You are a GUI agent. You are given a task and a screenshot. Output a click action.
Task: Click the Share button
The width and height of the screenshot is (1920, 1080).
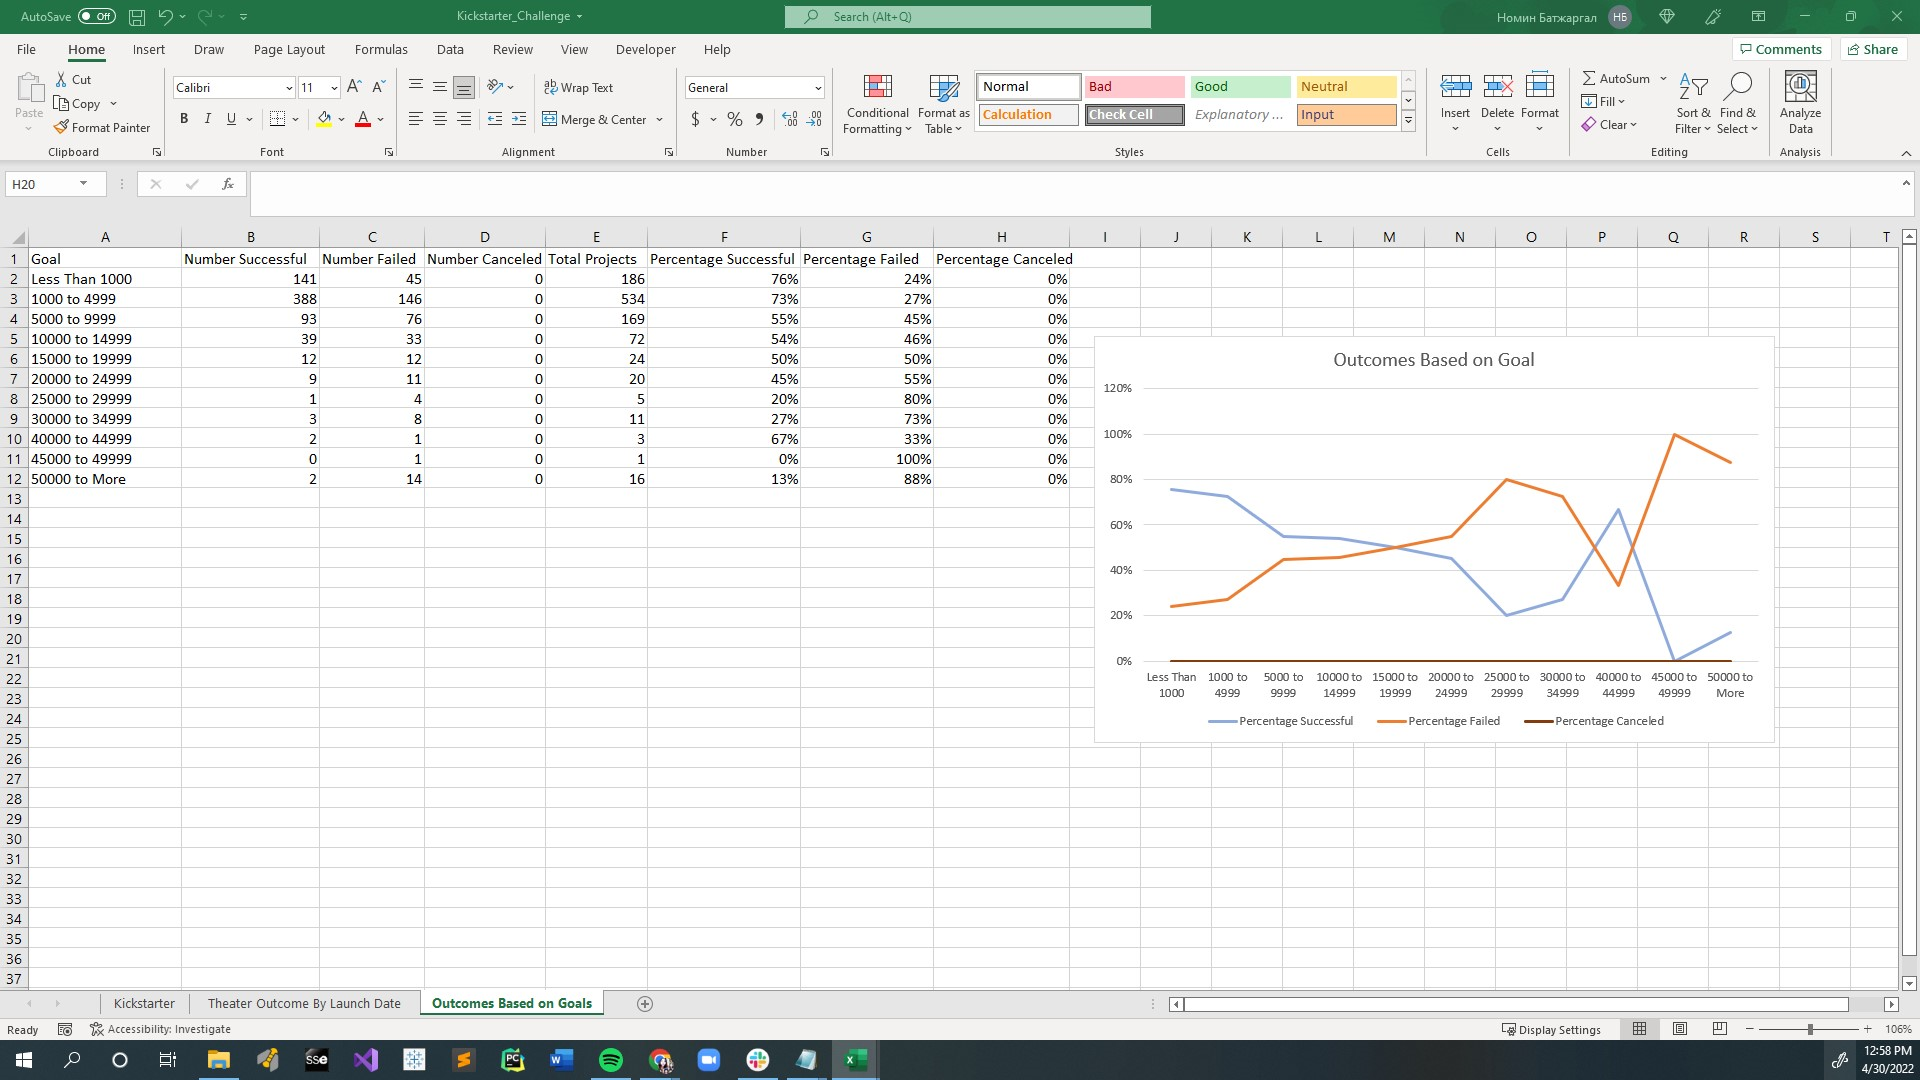1872,49
